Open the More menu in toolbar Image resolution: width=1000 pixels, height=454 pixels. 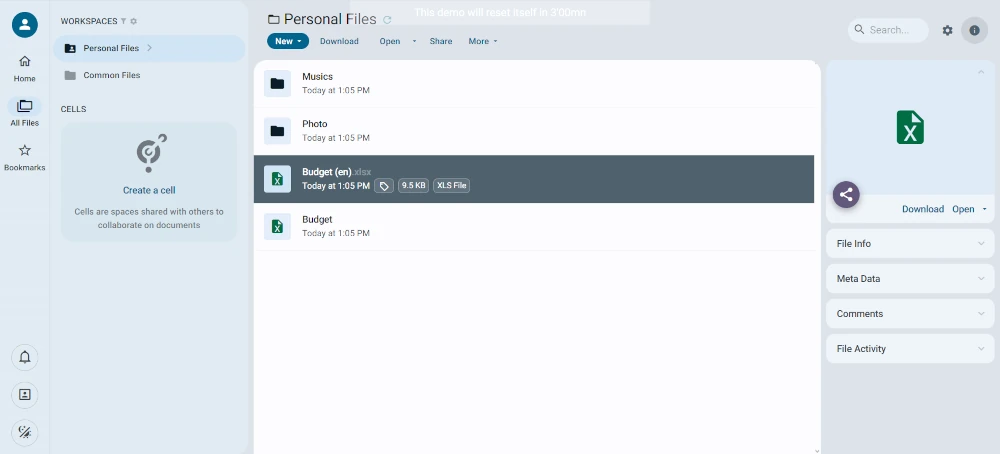click(482, 41)
